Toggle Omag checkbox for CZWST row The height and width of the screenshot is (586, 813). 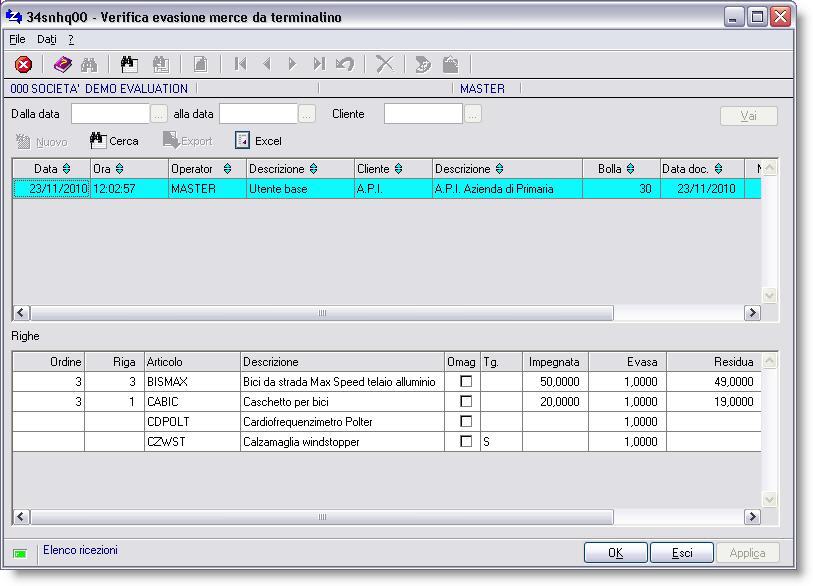coord(465,442)
